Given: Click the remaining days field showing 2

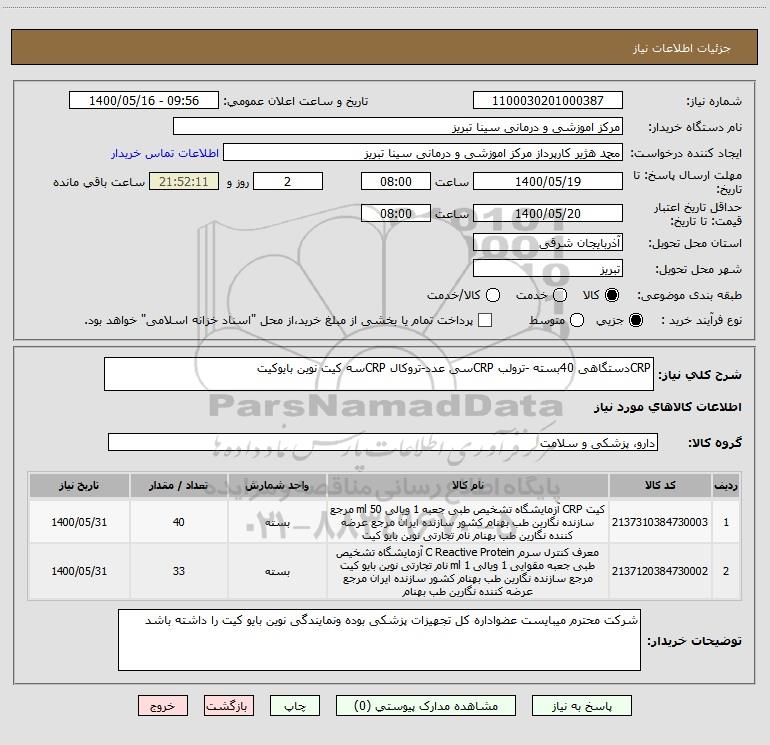Looking at the screenshot, I should pos(288,181).
